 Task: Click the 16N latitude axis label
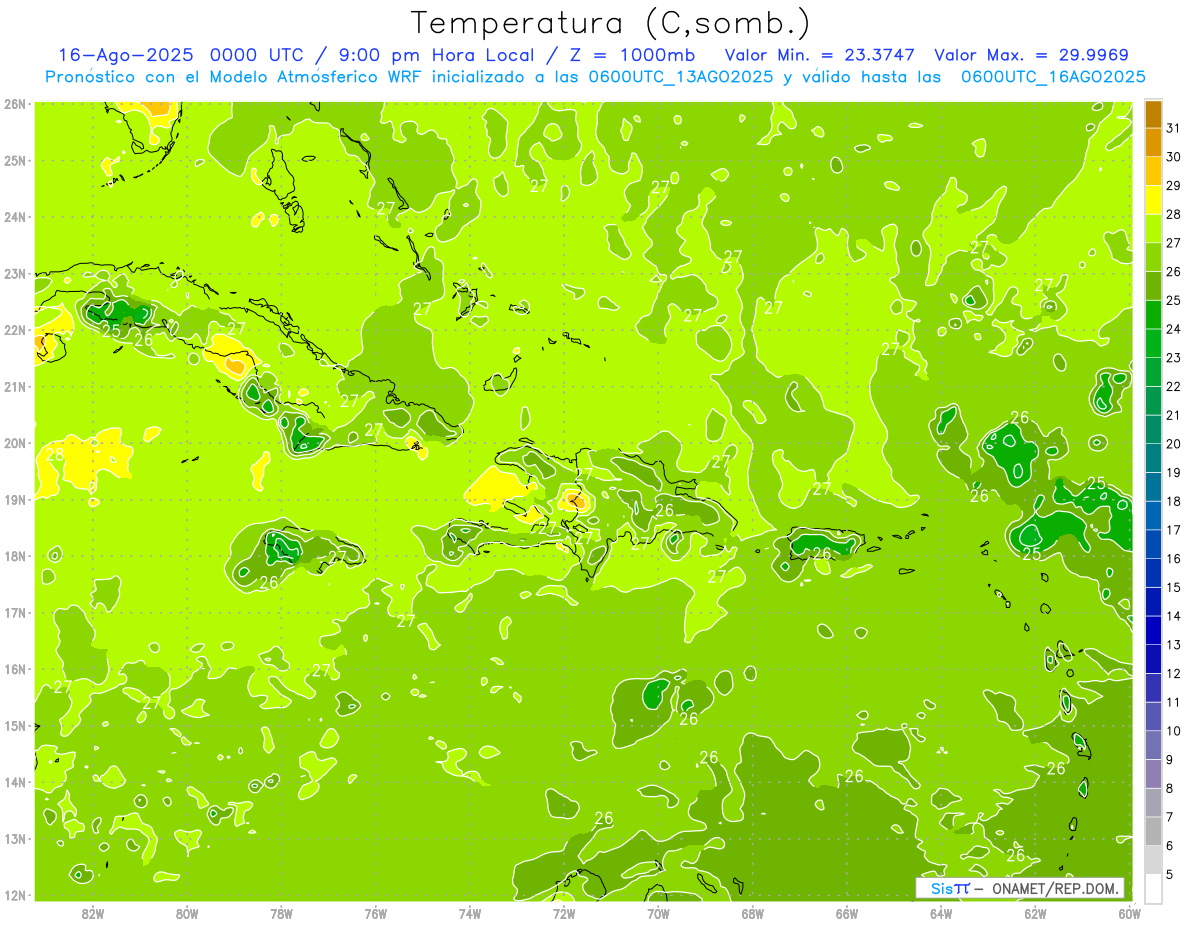(14, 669)
